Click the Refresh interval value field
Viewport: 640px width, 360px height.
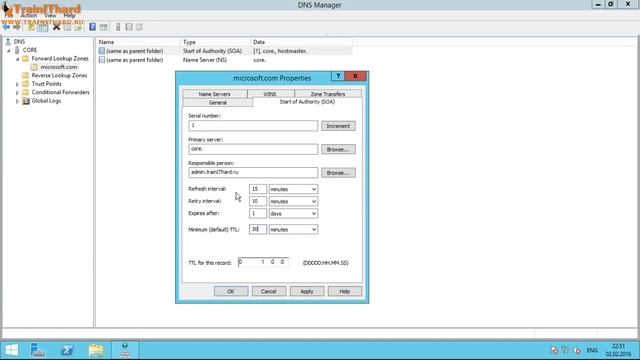[258, 189]
